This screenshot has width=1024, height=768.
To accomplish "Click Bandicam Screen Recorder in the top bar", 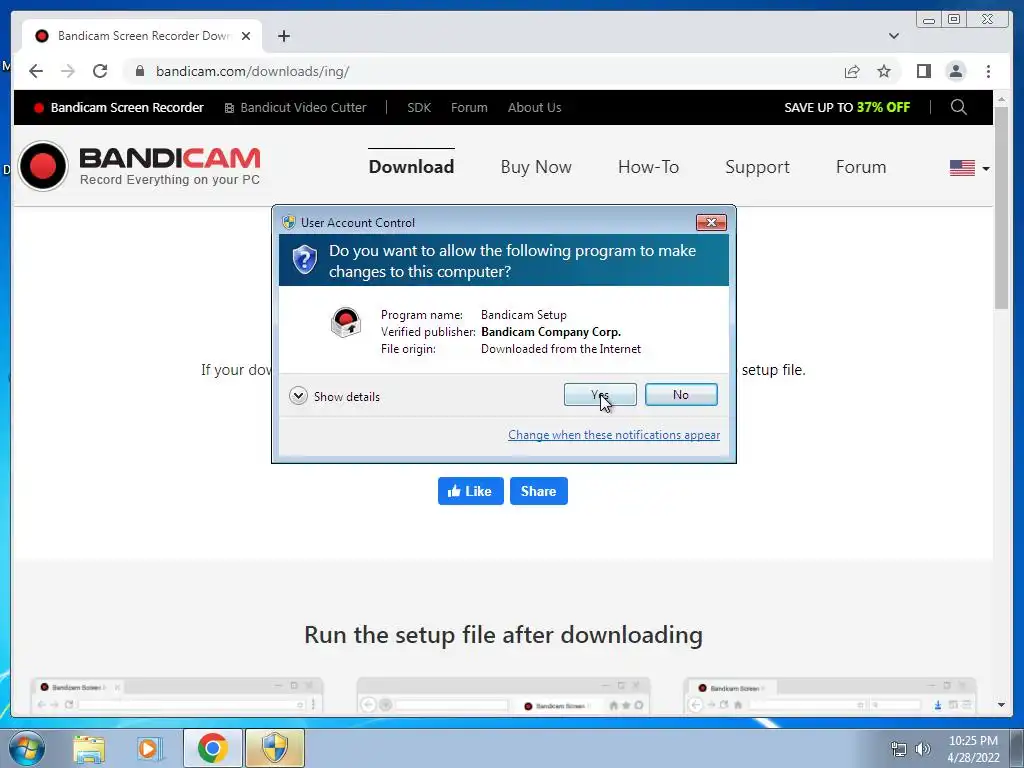I will tap(119, 108).
